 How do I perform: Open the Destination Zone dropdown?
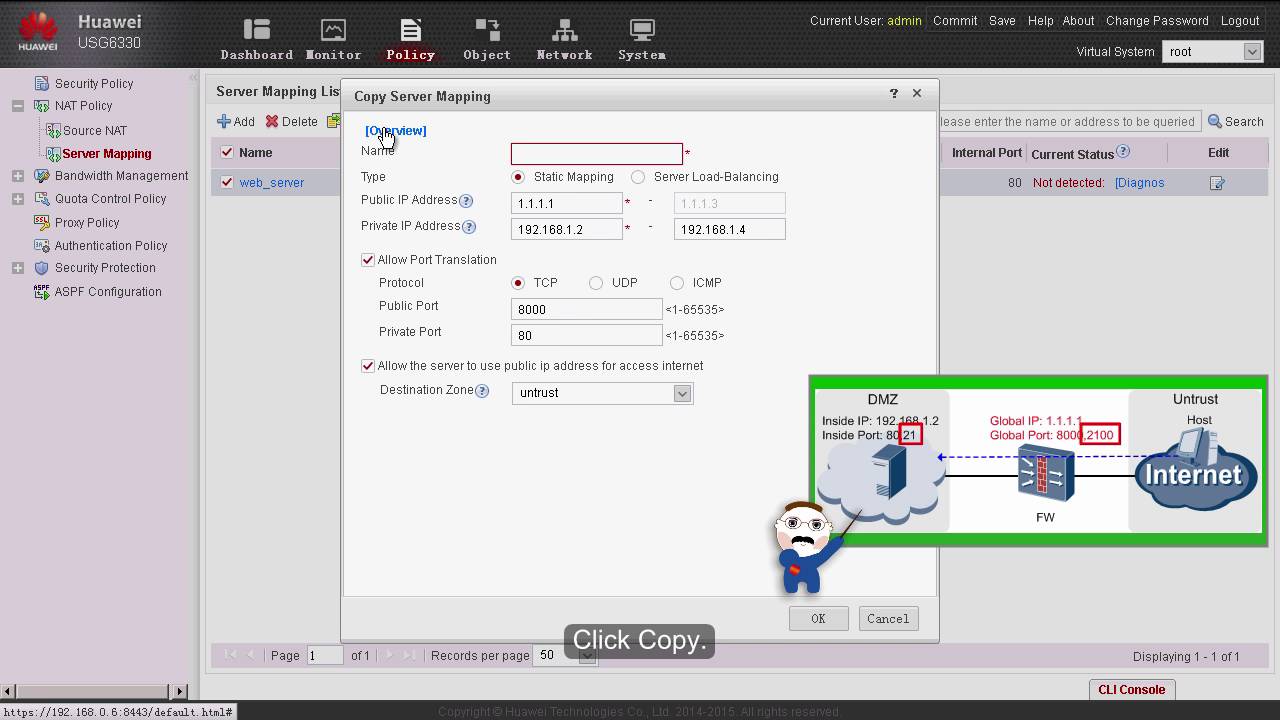tap(682, 393)
